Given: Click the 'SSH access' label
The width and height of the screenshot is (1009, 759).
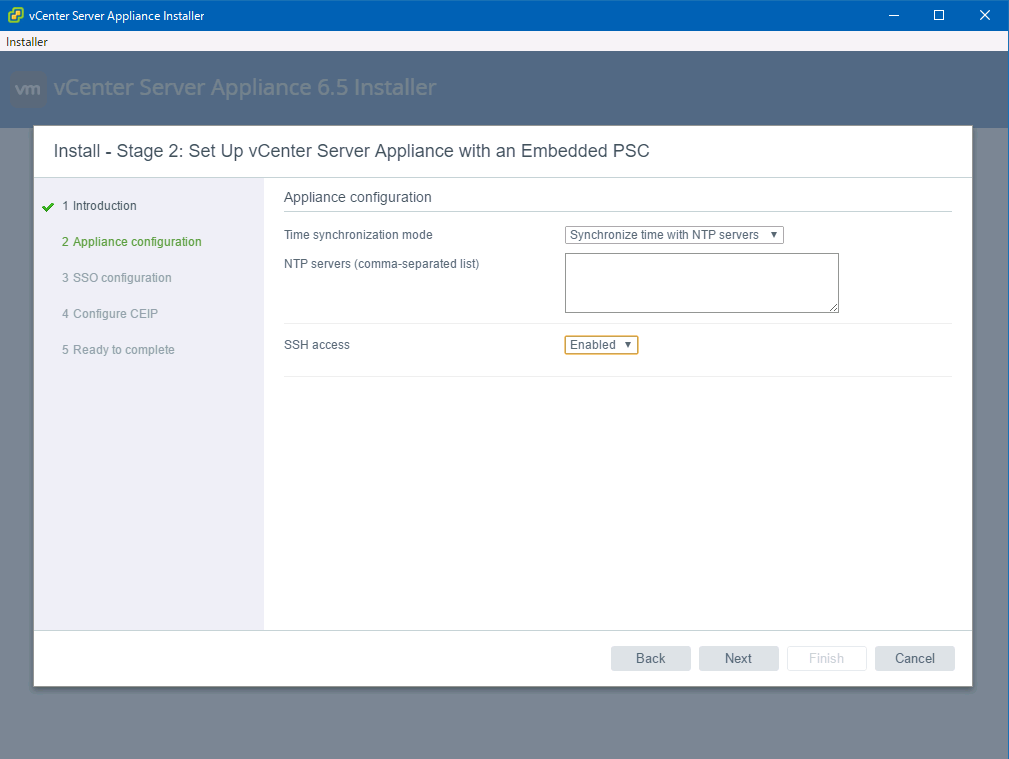Looking at the screenshot, I should coord(317,345).
